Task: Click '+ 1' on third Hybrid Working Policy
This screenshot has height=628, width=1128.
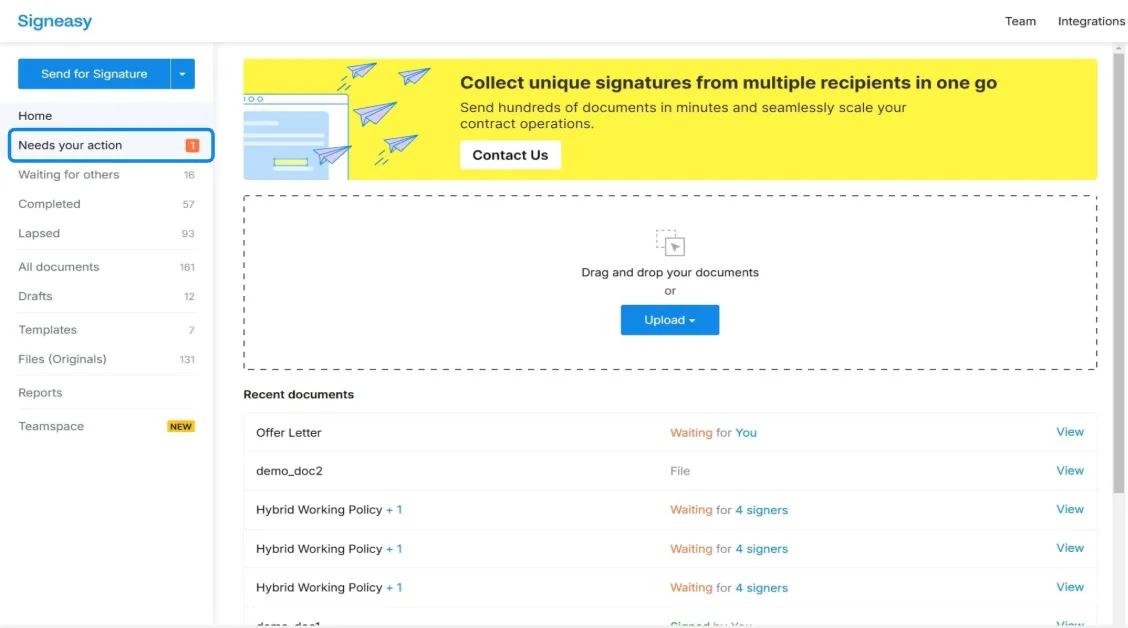Action: pyautogui.click(x=394, y=588)
